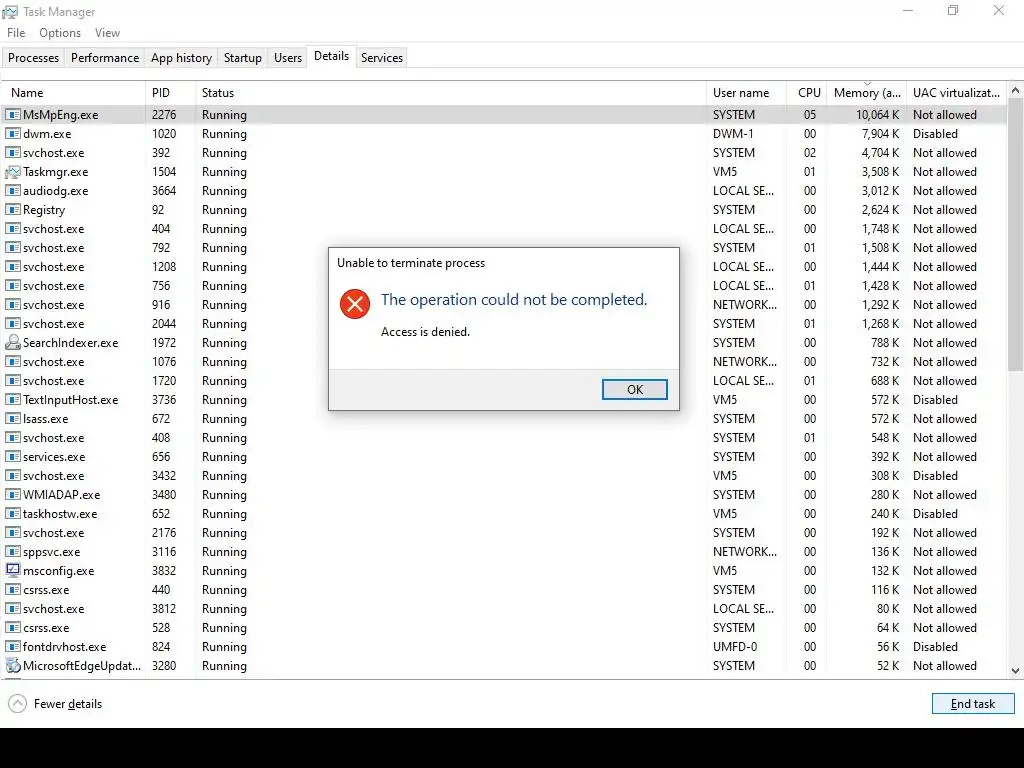
Task: Click the WMIADAP.exe process icon
Action: (x=12, y=494)
